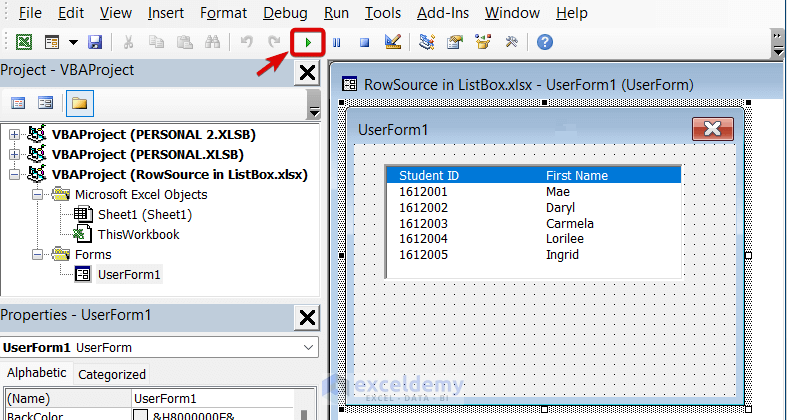Viewport: 787px width, 420px height.
Task: Open the UserForm1 object dropdown in Properties
Action: click(308, 348)
